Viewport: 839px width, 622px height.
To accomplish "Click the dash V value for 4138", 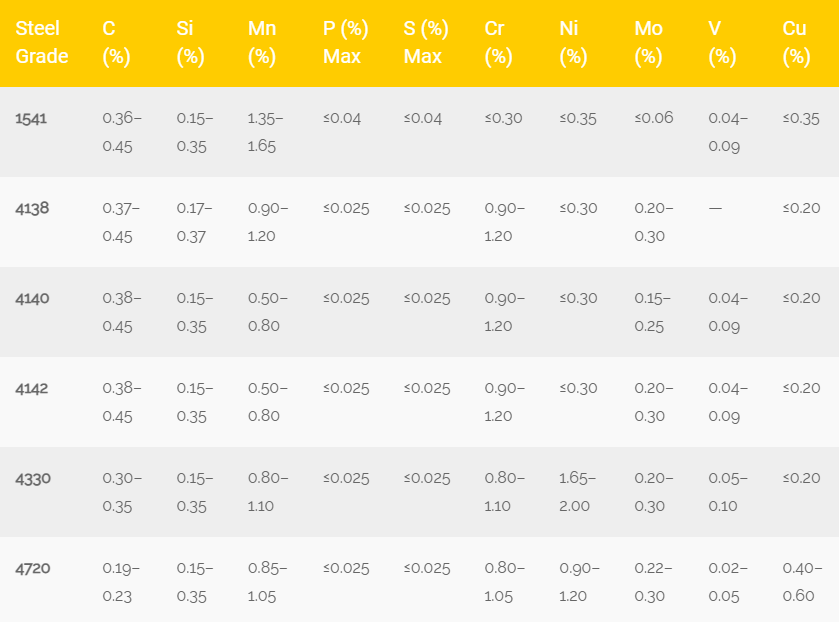I will 715,208.
